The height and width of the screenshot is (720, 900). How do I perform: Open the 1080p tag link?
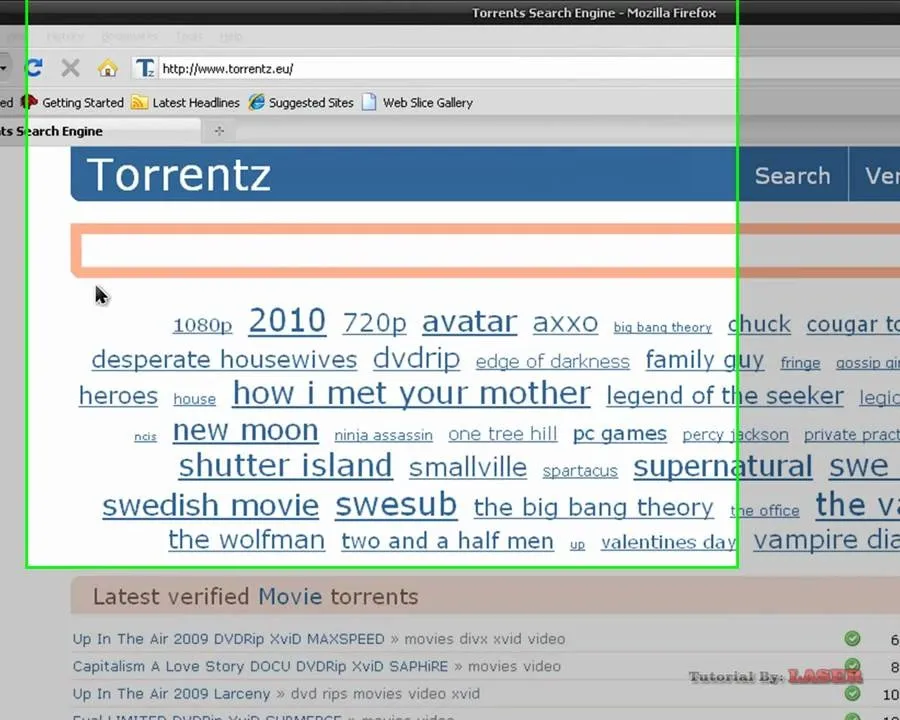(x=203, y=326)
